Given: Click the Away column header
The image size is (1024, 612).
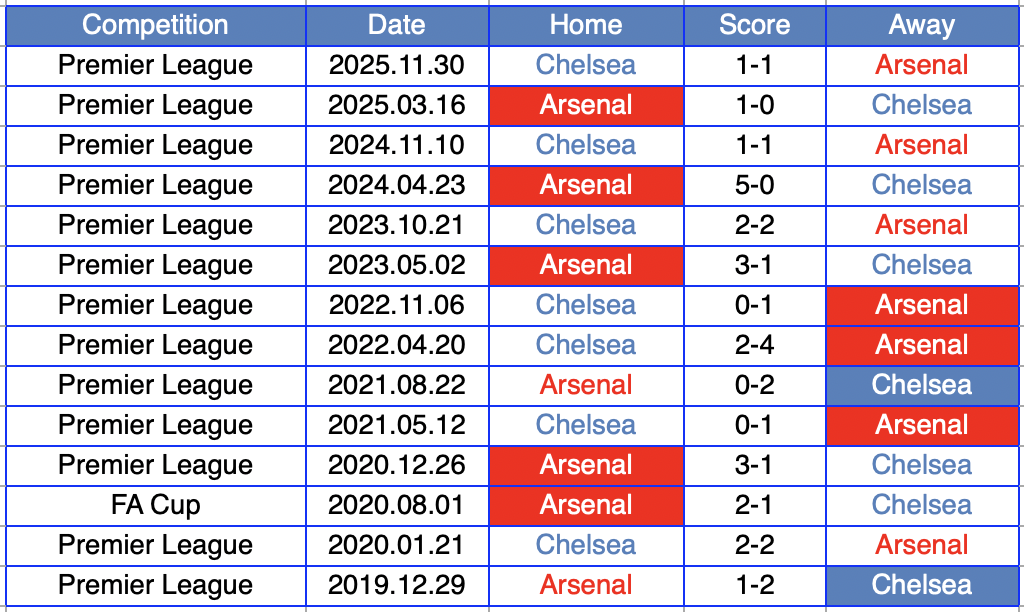Looking at the screenshot, I should (921, 25).
